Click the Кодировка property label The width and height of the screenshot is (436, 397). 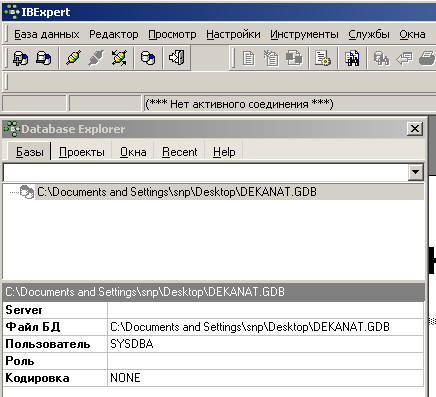pos(37,378)
